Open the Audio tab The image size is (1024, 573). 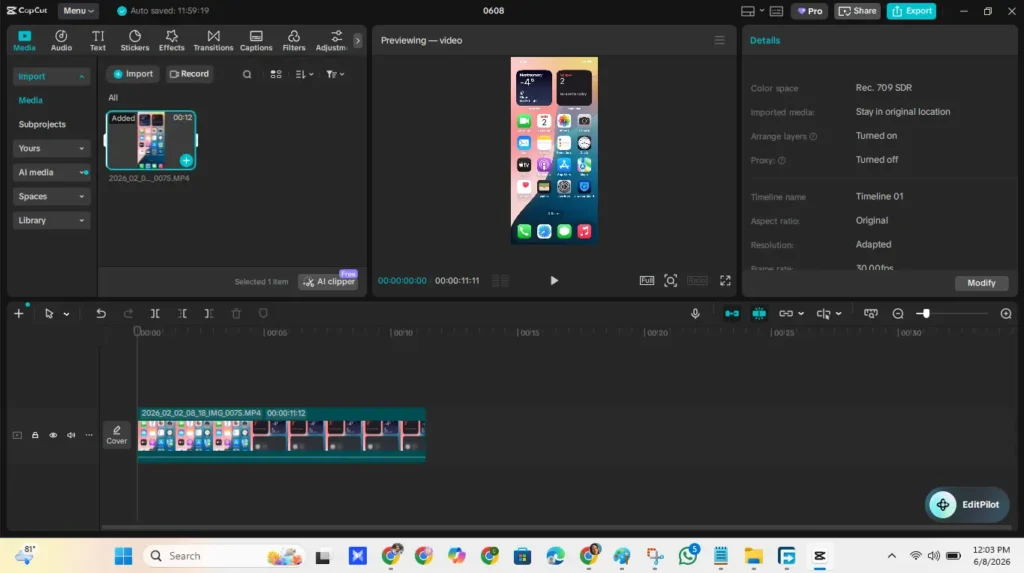pos(61,41)
